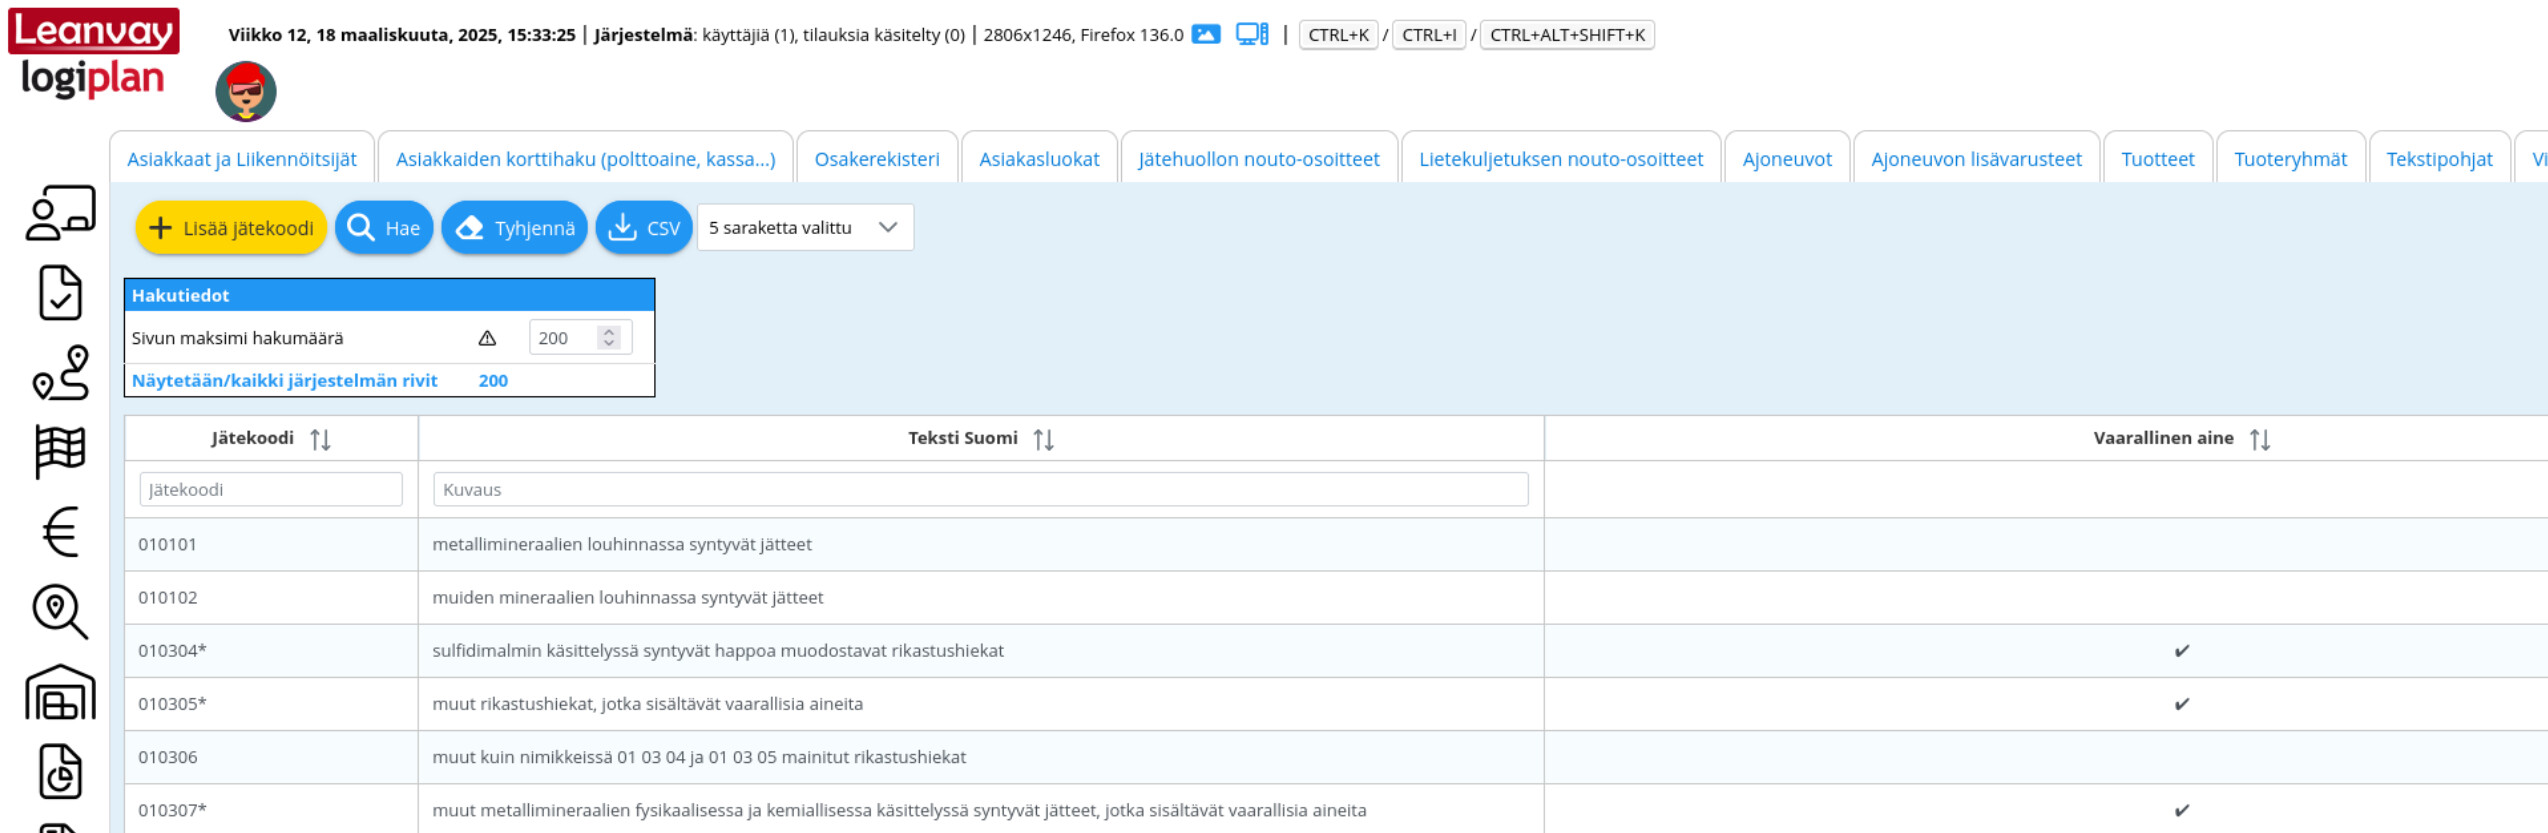Open the Tuoteryhmät tab
The width and height of the screenshot is (2548, 833).
[2290, 159]
